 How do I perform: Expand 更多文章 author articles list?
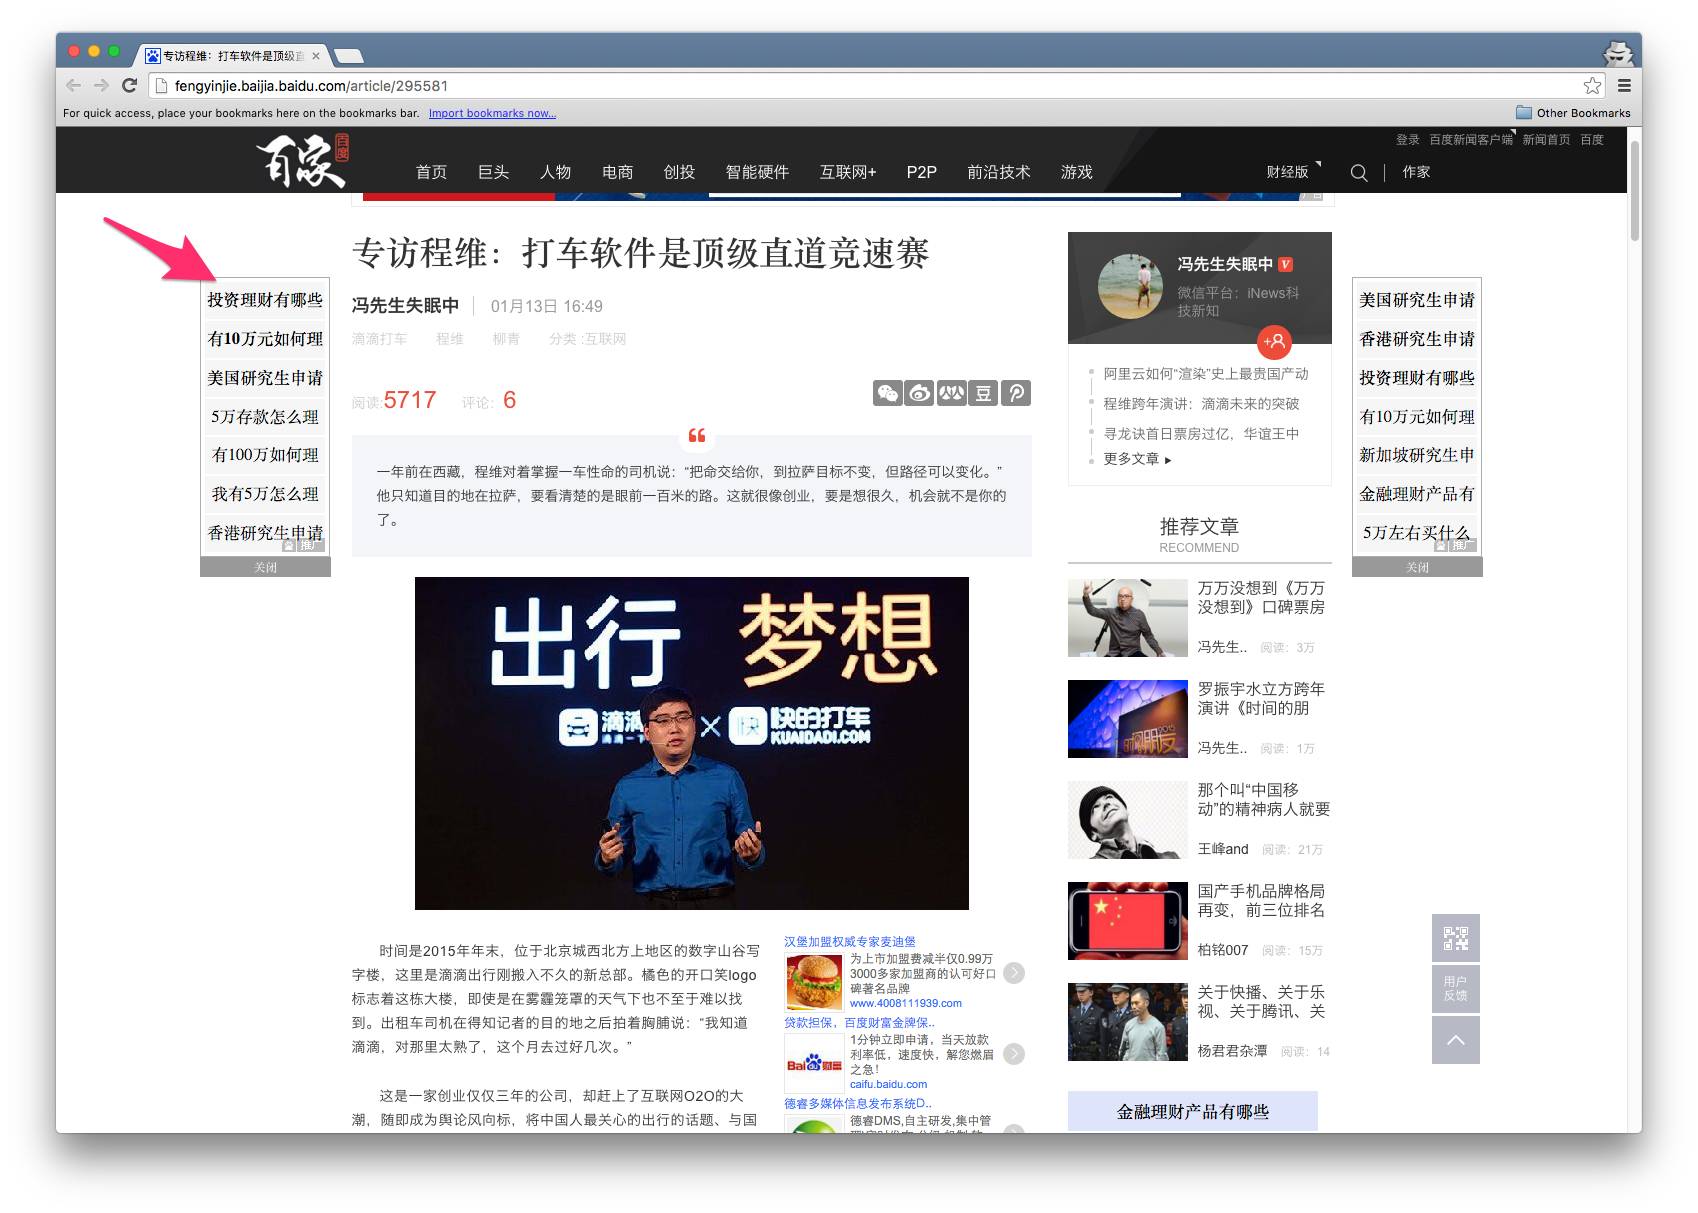(1137, 459)
